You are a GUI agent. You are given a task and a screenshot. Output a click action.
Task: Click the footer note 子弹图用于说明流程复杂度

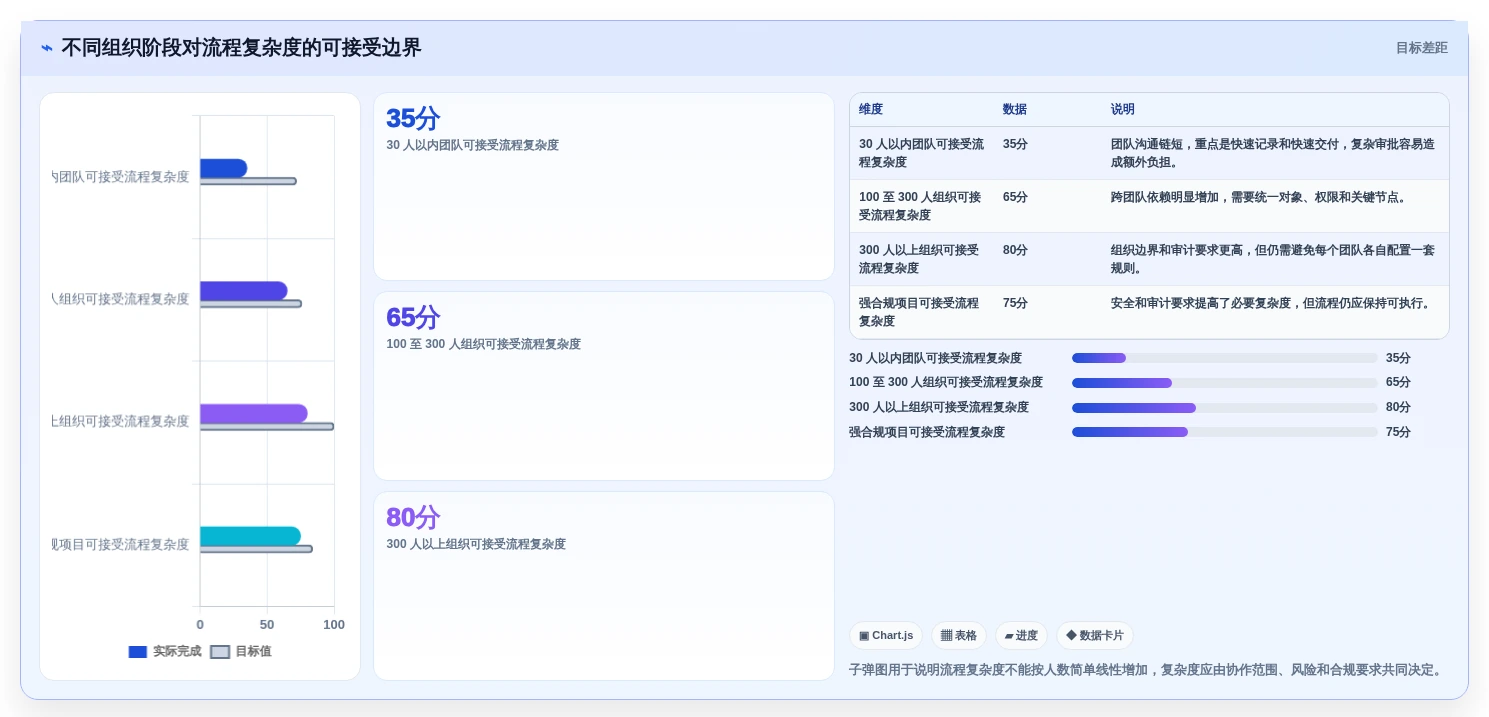pos(1146,670)
